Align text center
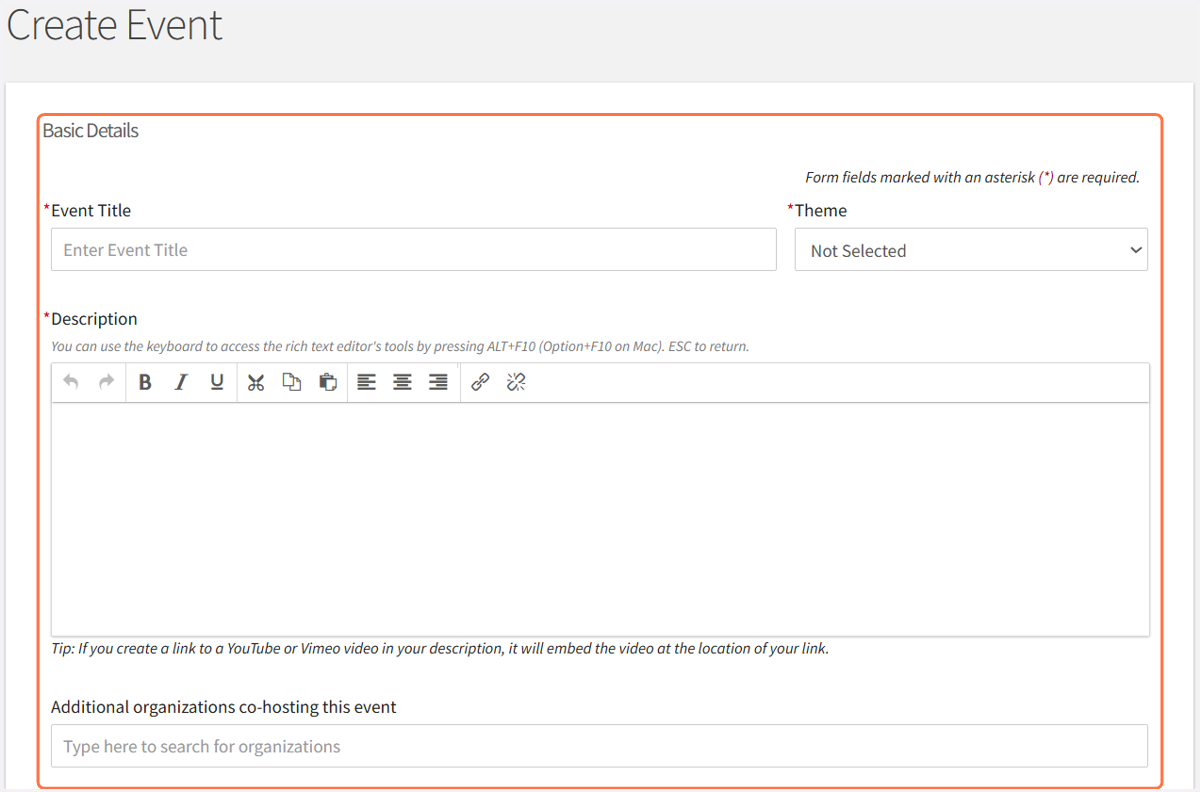This screenshot has width=1200, height=792. (x=403, y=382)
